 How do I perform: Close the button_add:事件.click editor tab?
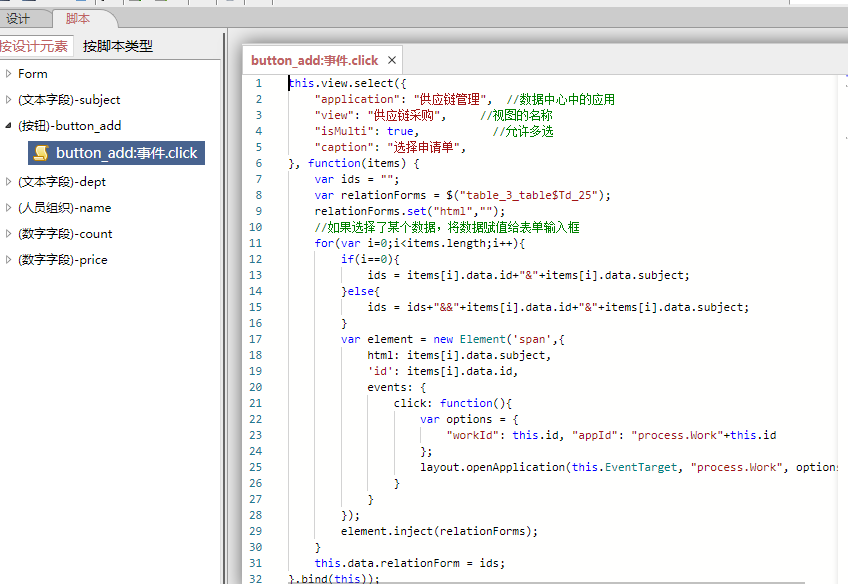point(392,61)
